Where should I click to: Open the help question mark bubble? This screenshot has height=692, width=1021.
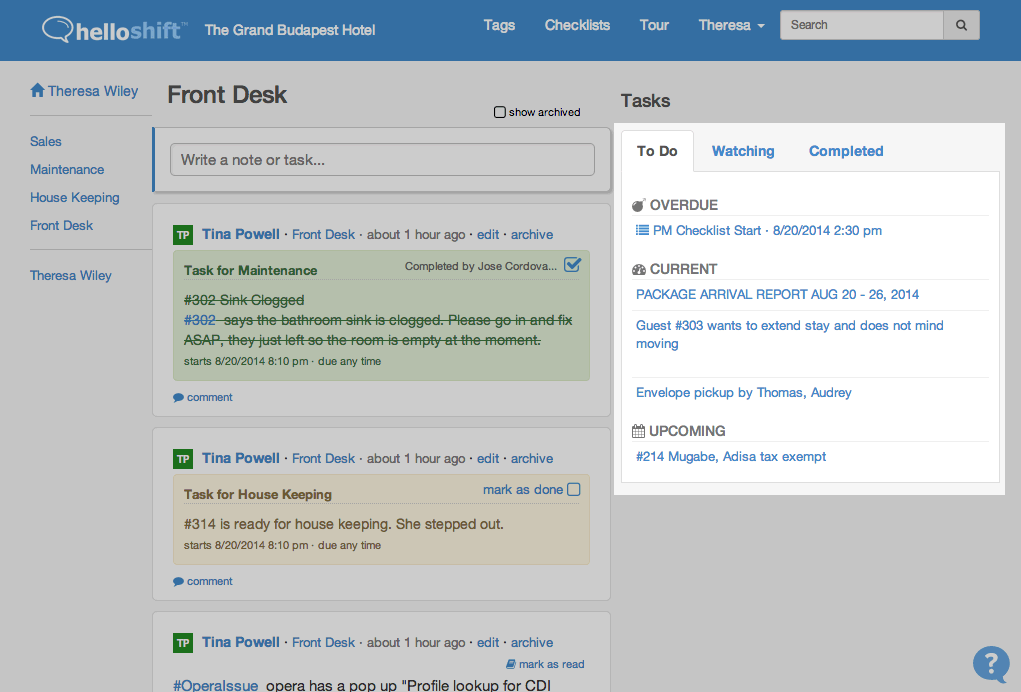(x=991, y=664)
